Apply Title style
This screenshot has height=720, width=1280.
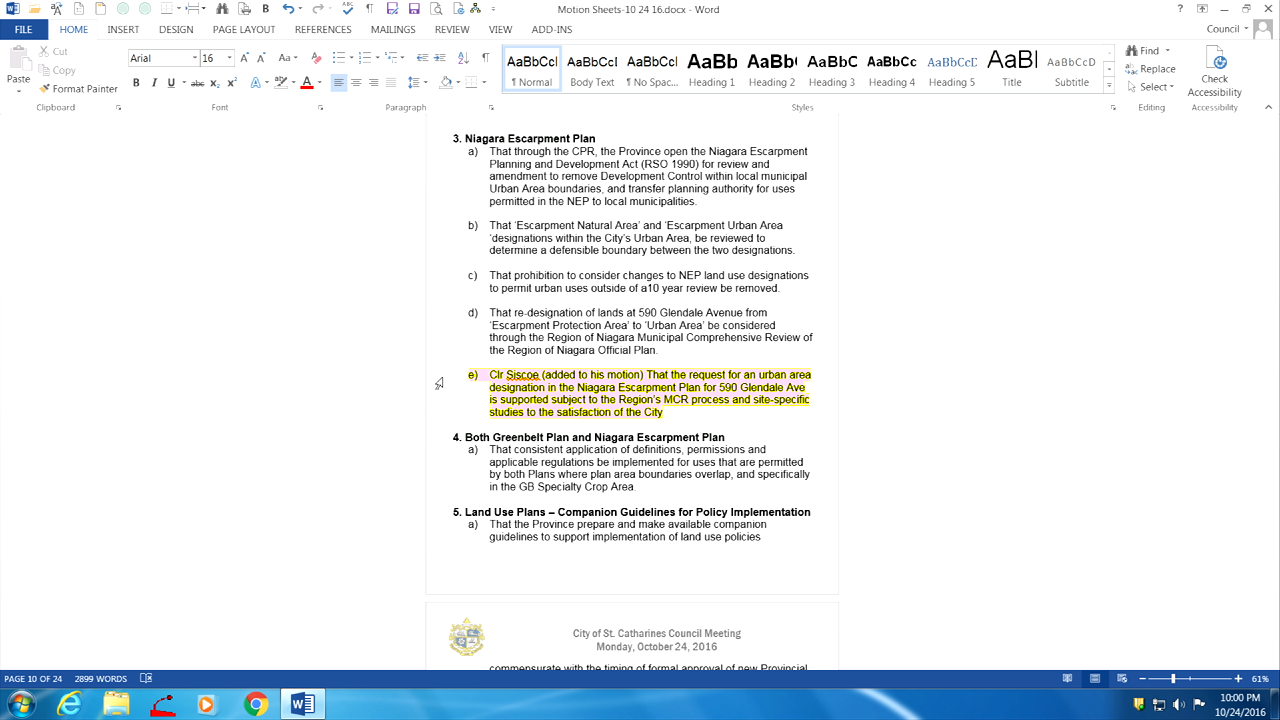point(1012,69)
